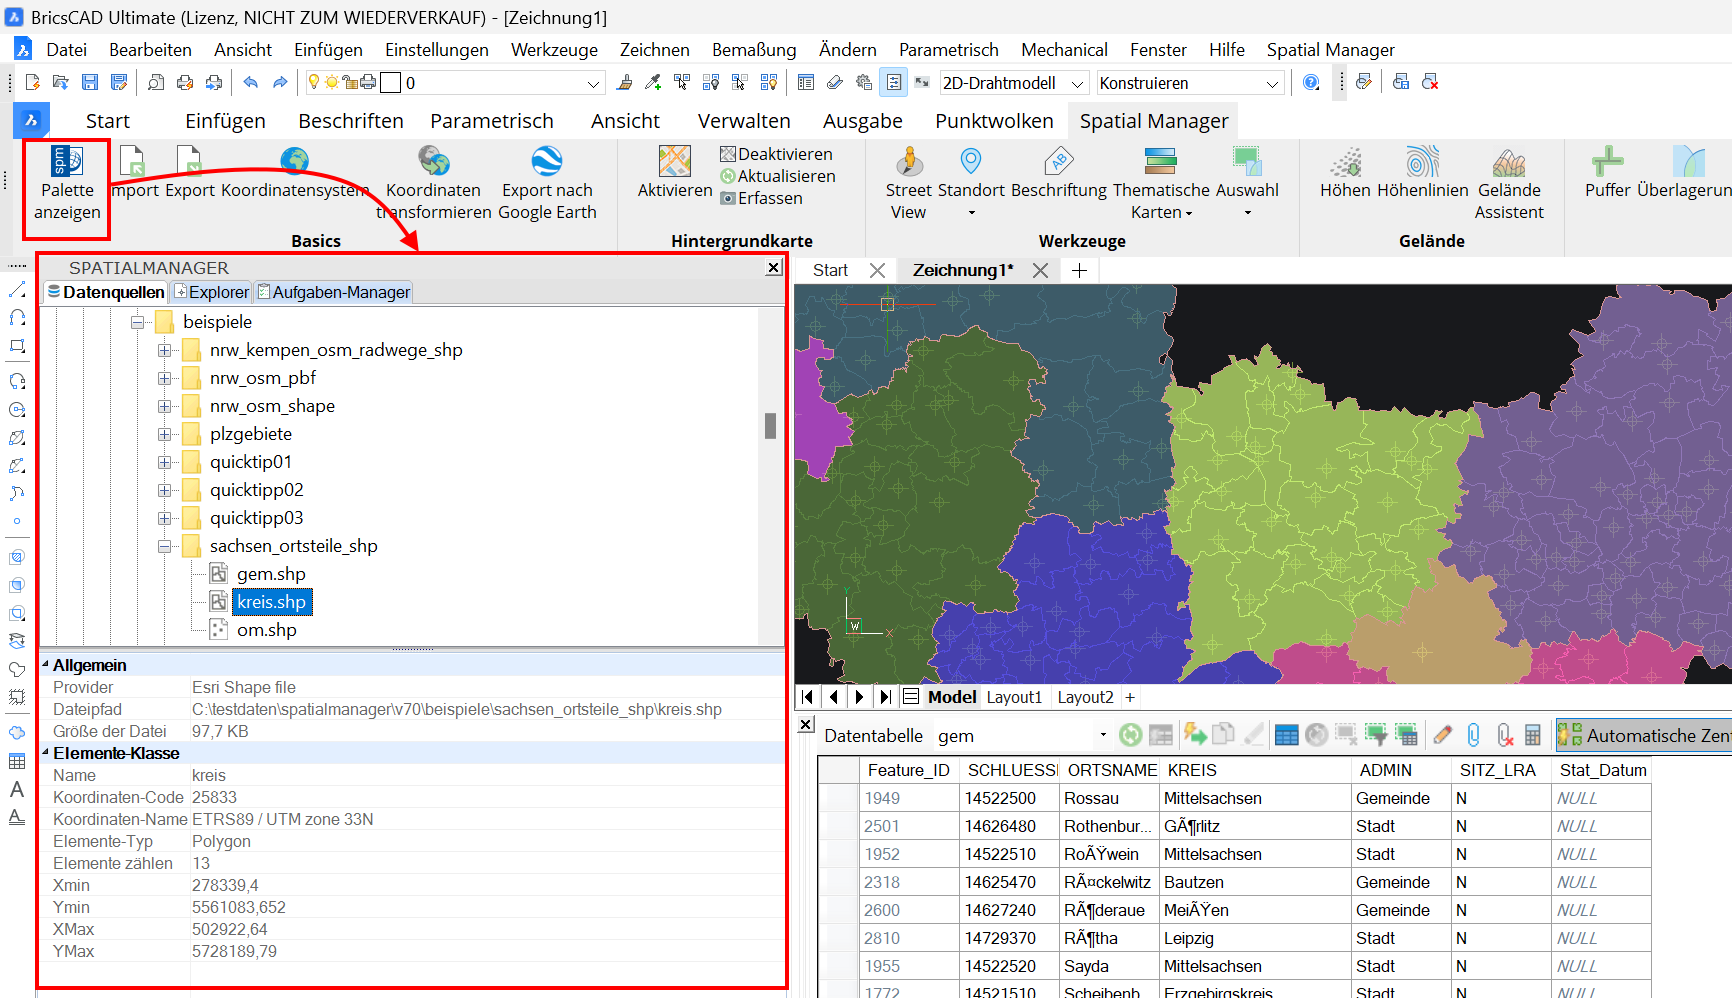Image resolution: width=1732 pixels, height=998 pixels.
Task: Click the layer color swatch beside layer 0
Action: (x=390, y=82)
